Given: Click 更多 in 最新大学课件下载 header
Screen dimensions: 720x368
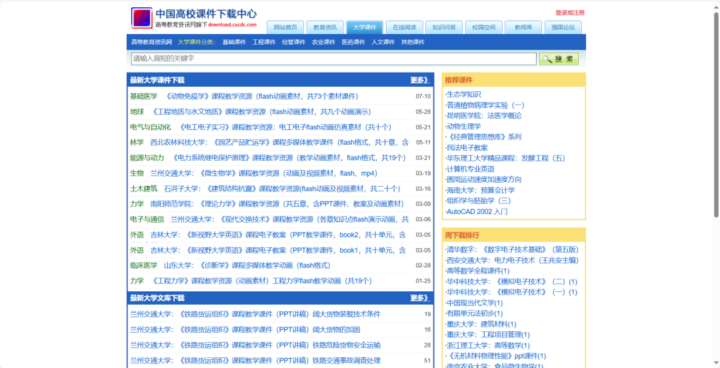Looking at the screenshot, I should 420,80.
